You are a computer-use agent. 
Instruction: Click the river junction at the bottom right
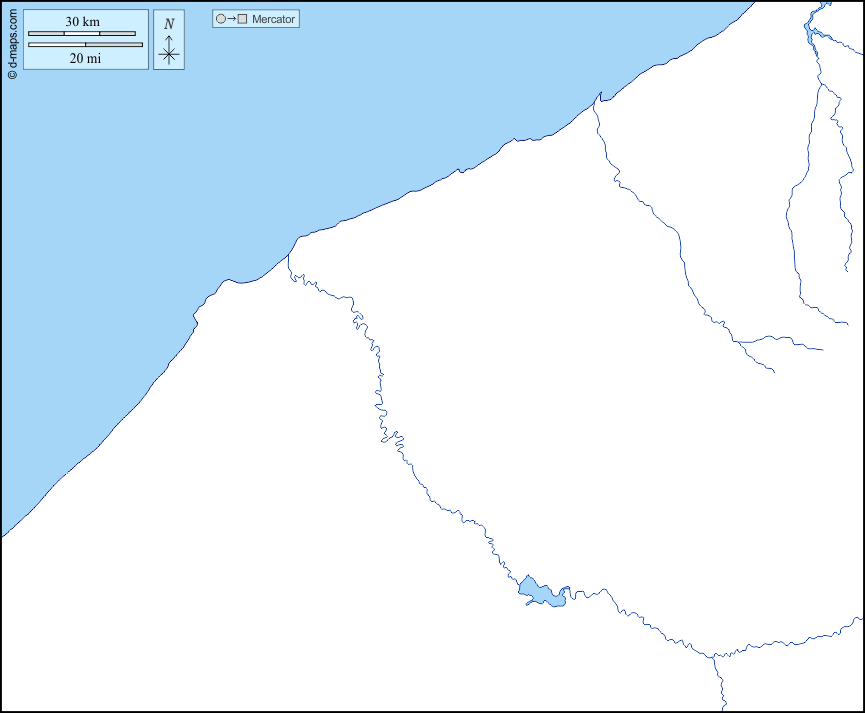tap(715, 657)
